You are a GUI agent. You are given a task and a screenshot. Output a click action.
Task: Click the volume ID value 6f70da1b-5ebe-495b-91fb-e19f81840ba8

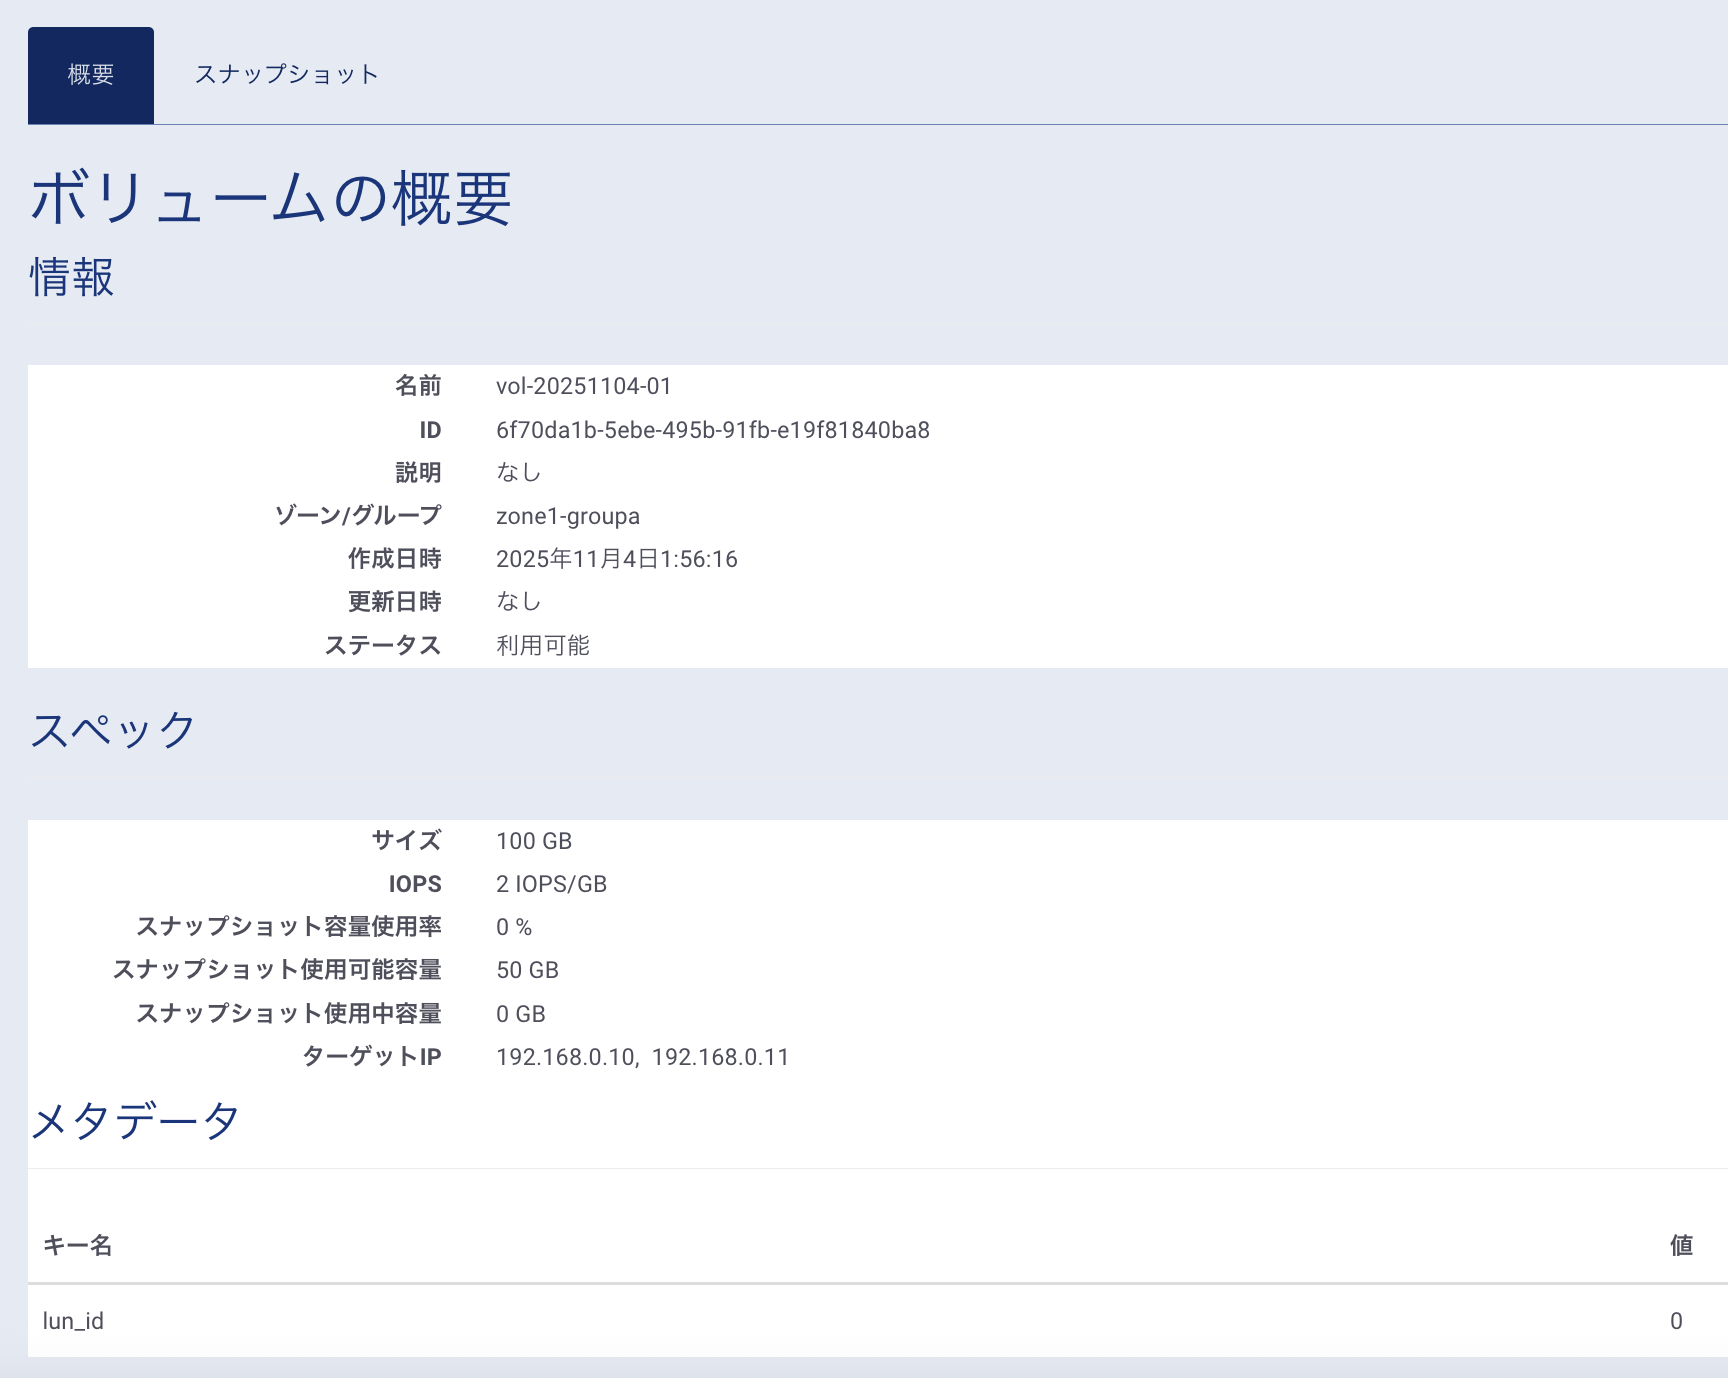712,430
